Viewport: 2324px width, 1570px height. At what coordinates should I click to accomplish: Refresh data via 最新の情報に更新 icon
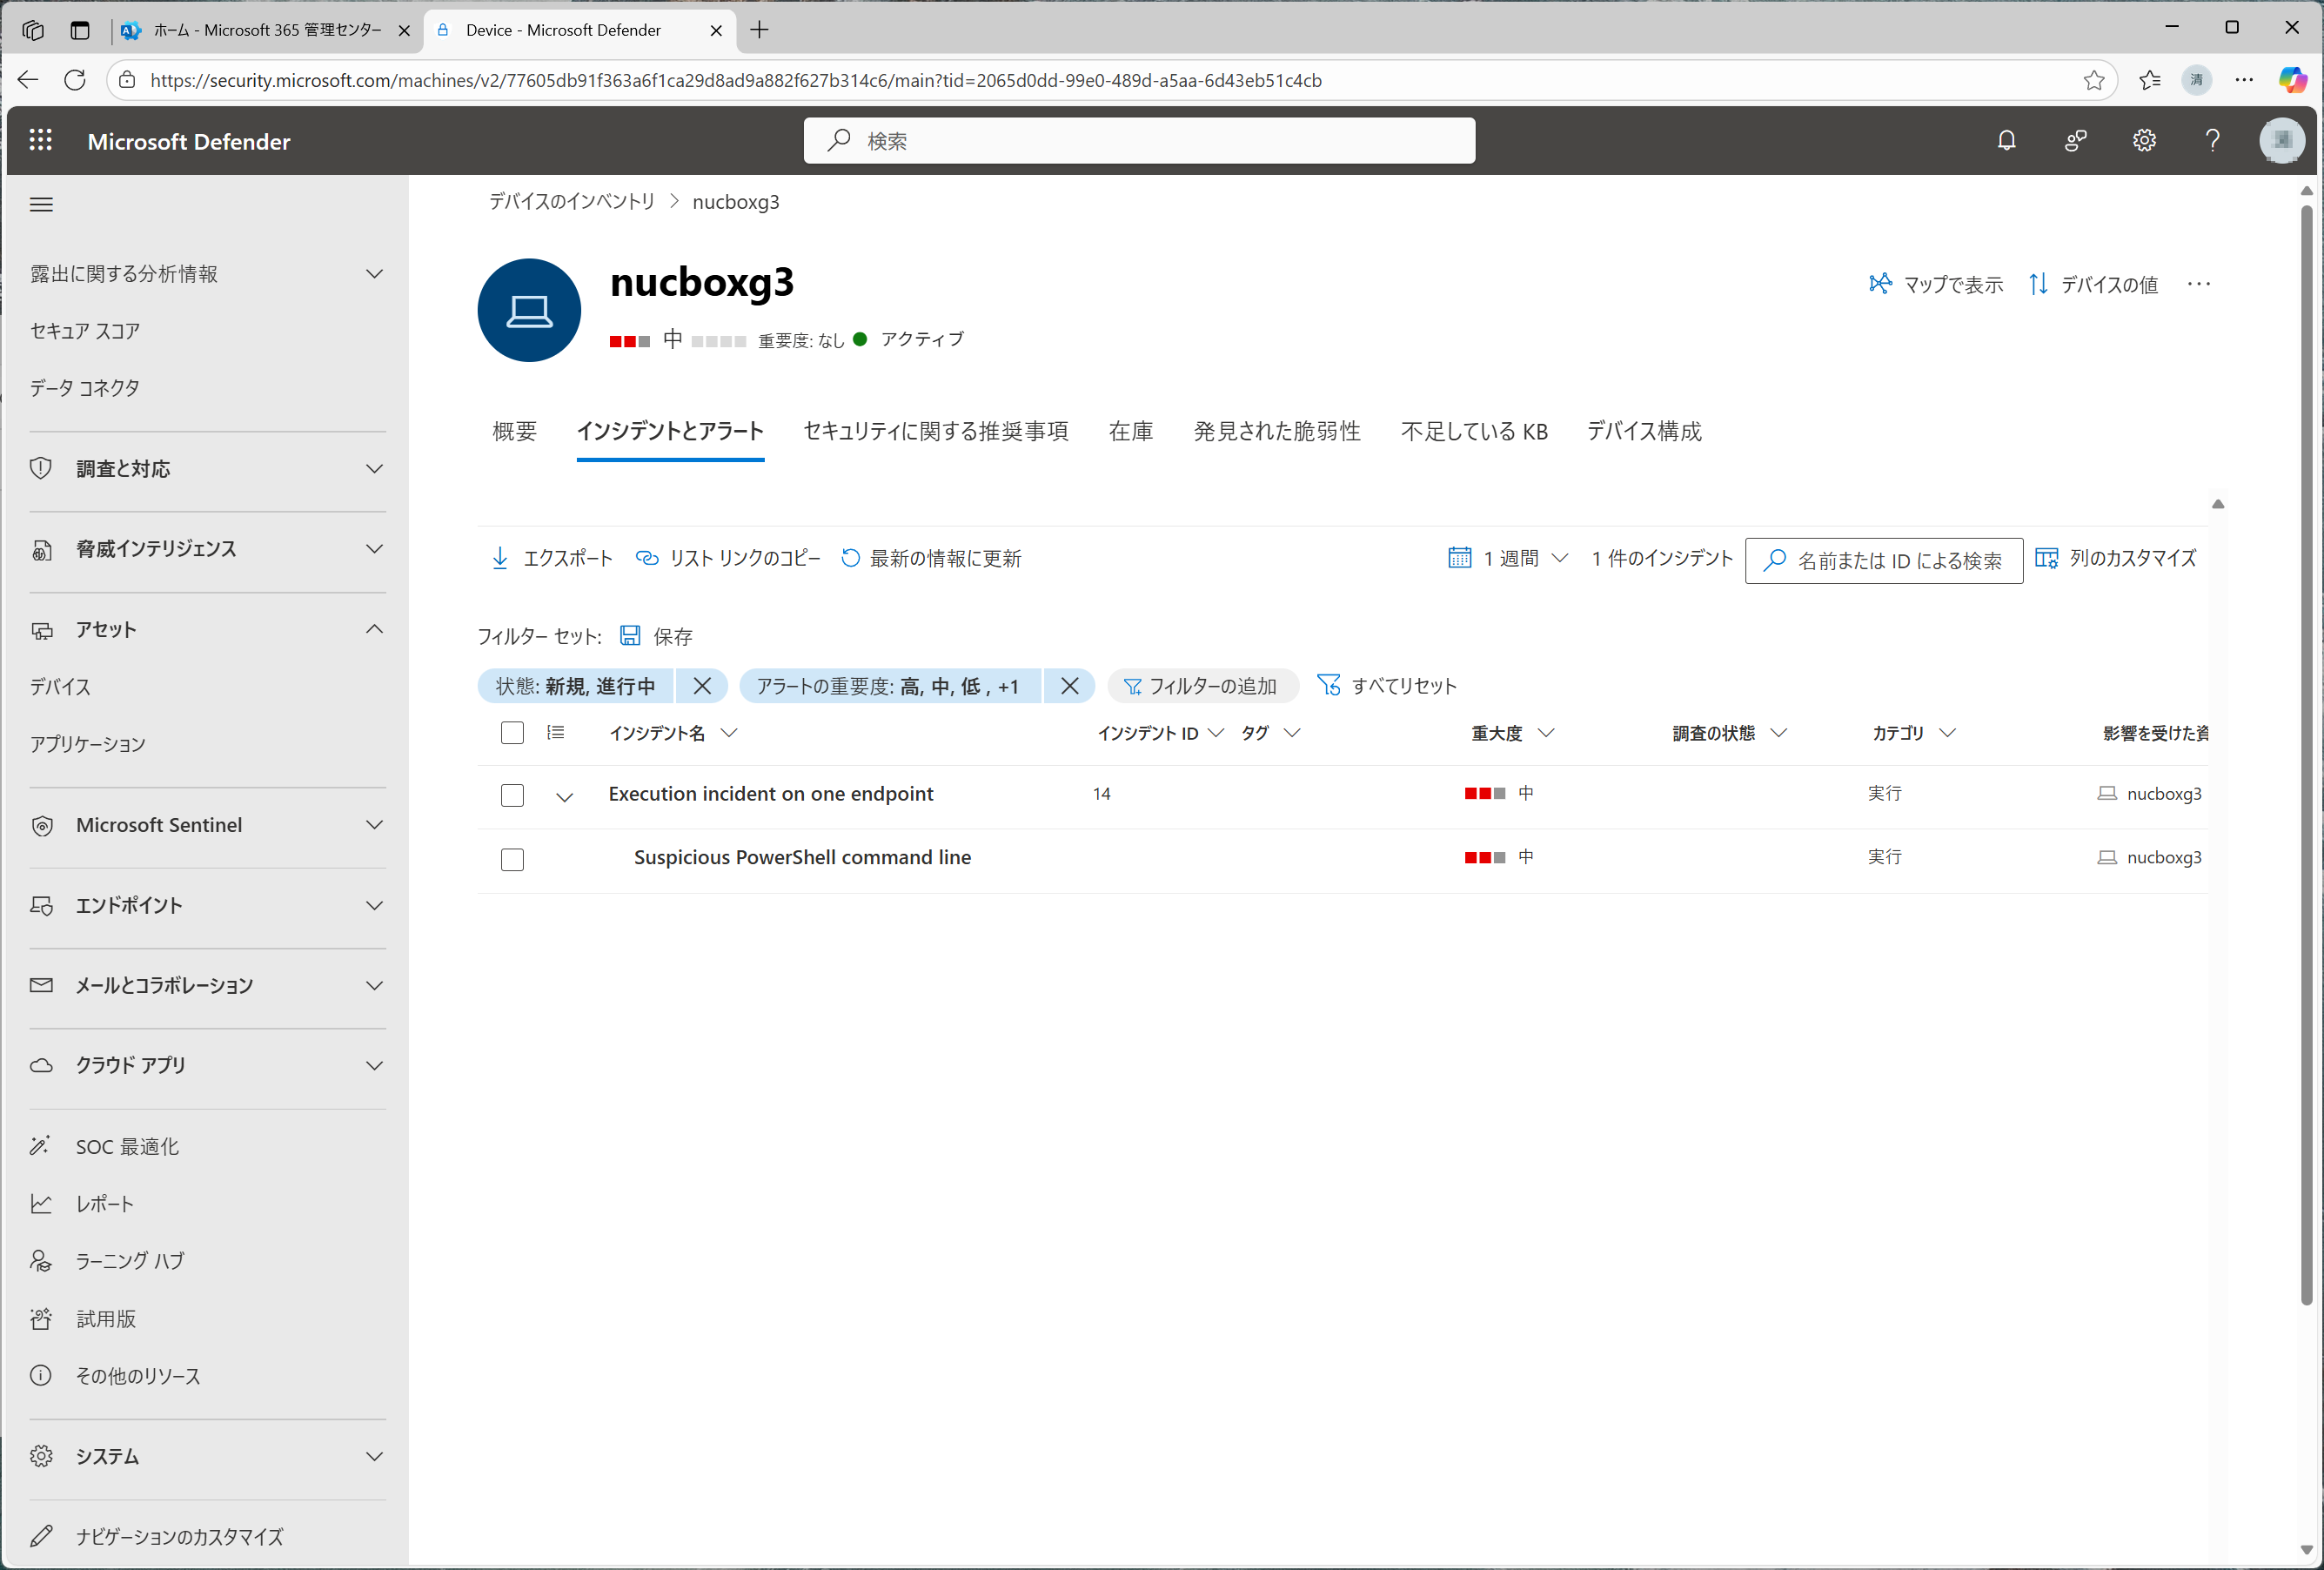point(850,558)
